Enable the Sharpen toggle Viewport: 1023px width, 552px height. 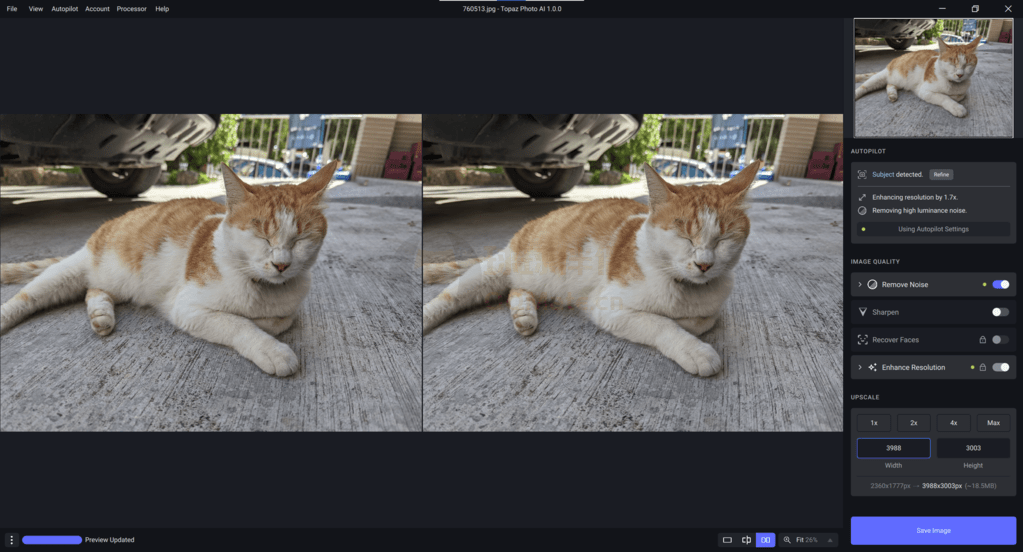click(1000, 312)
